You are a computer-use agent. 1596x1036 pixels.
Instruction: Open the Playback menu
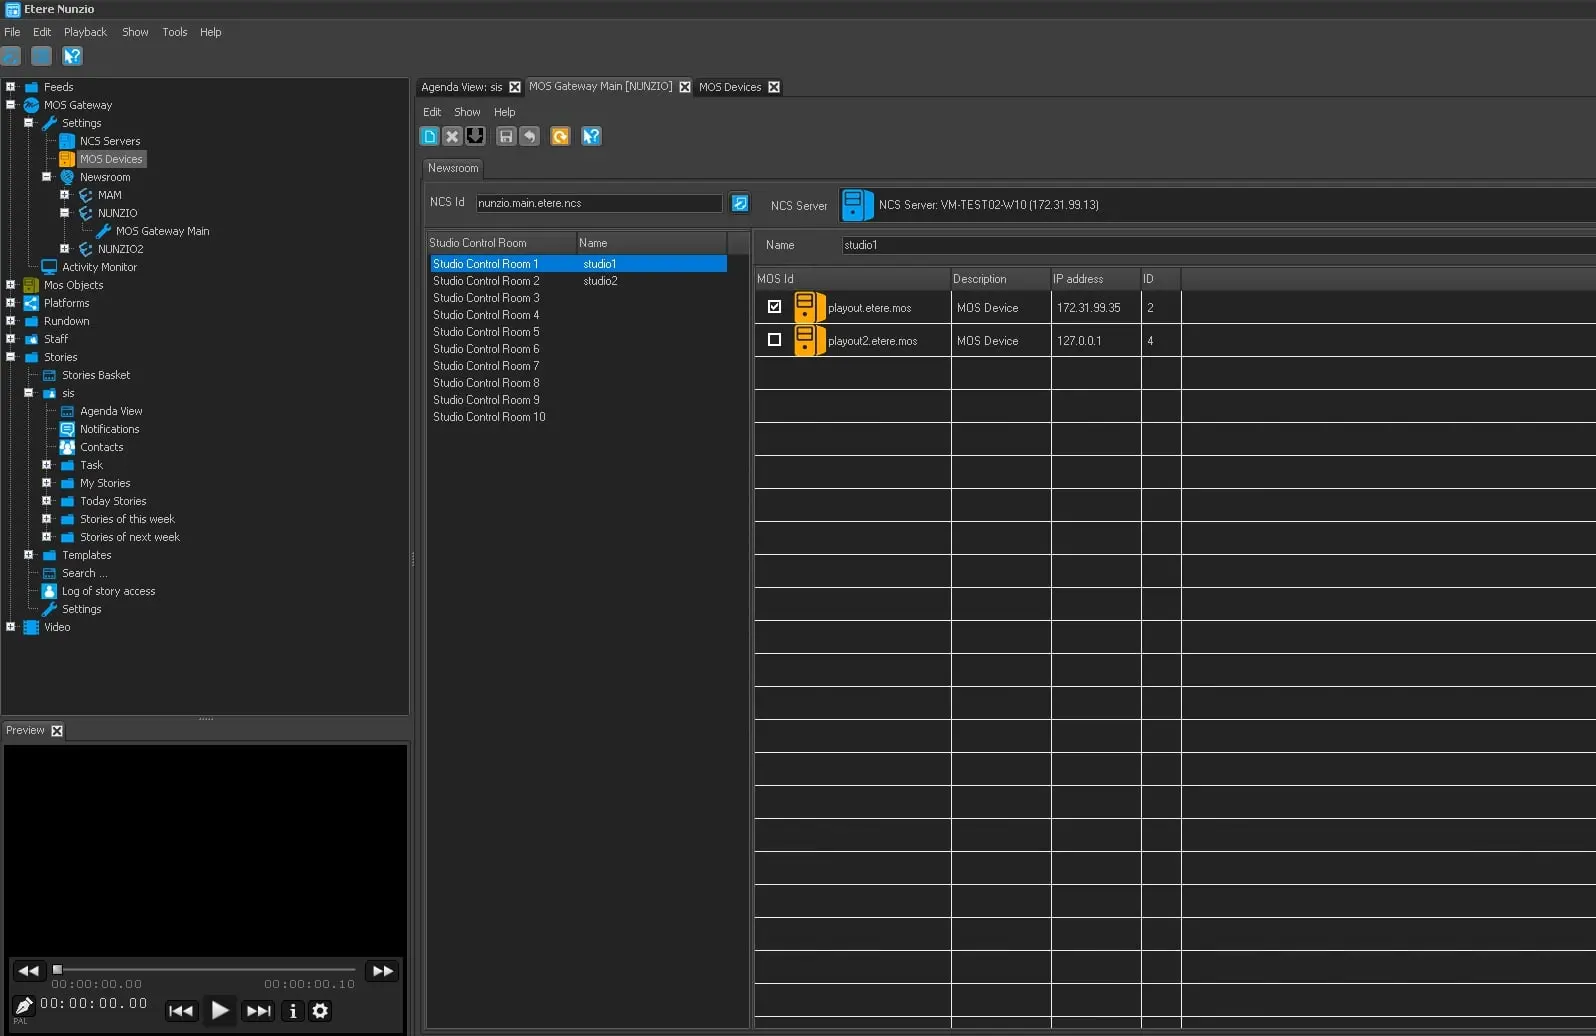point(85,32)
